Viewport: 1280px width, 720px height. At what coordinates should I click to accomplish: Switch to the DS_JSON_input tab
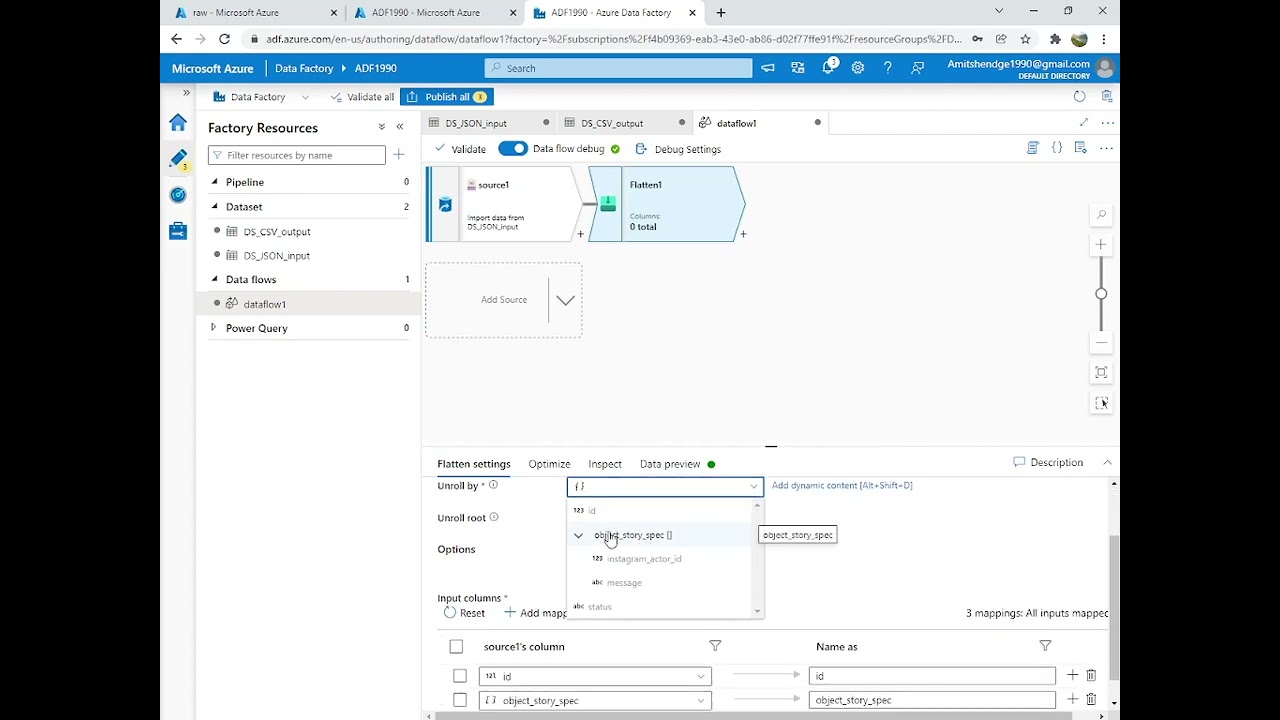(x=476, y=123)
